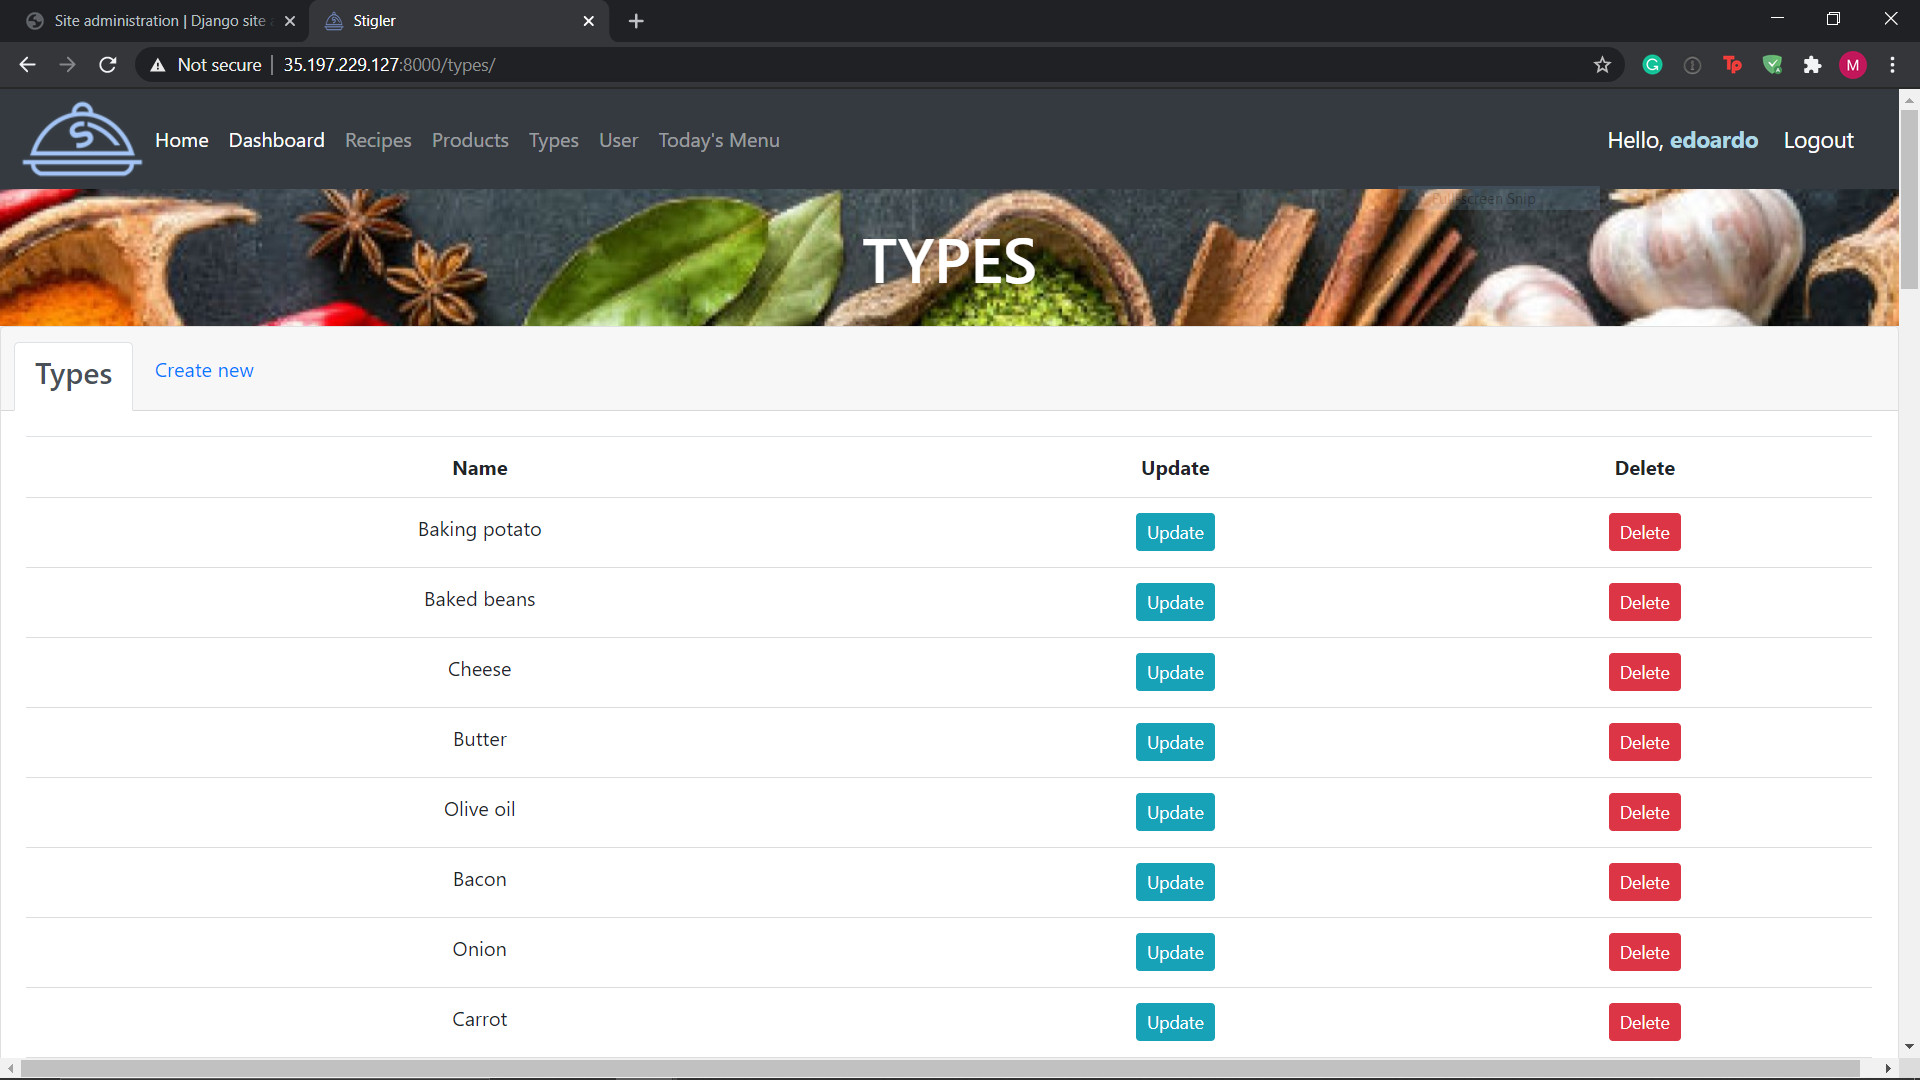Click the Stigler cloche logo icon
This screenshot has height=1080, width=1920.
point(82,140)
